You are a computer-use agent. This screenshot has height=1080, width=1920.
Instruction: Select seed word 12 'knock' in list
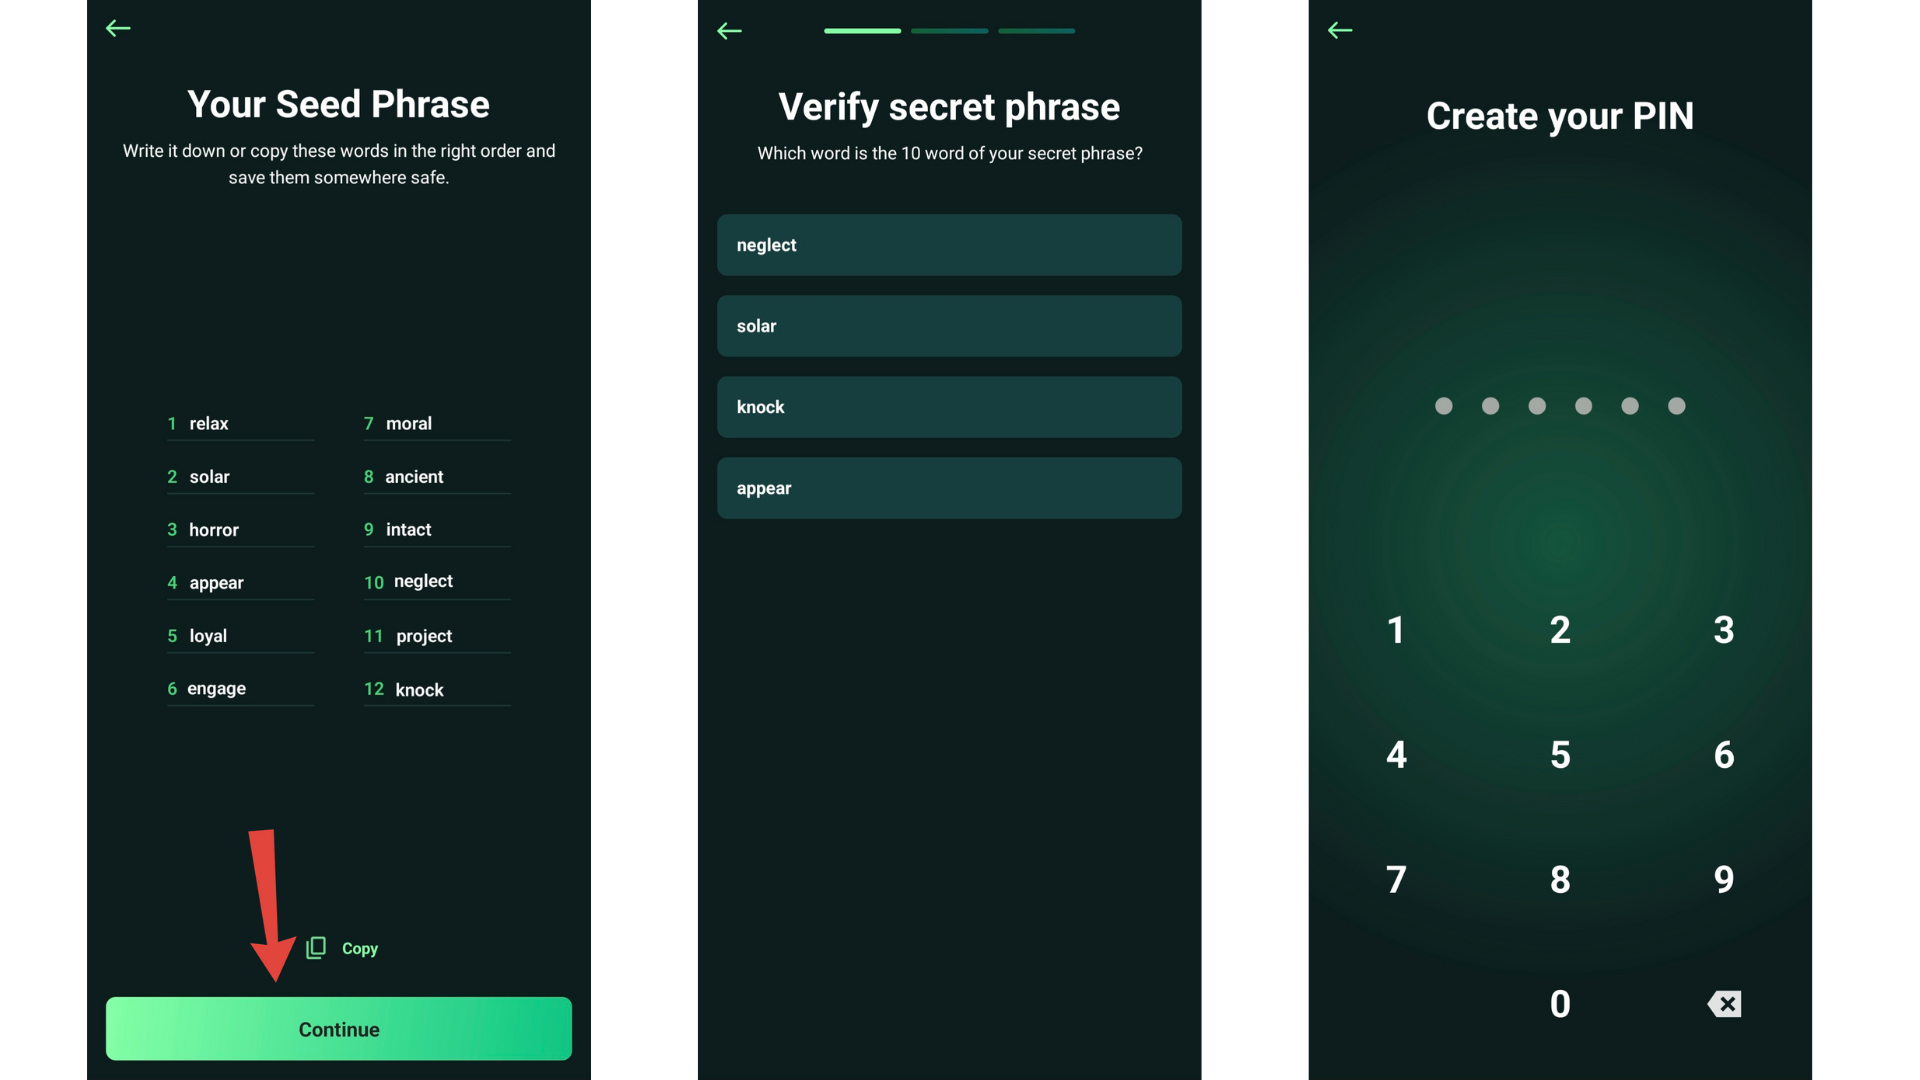pos(437,689)
